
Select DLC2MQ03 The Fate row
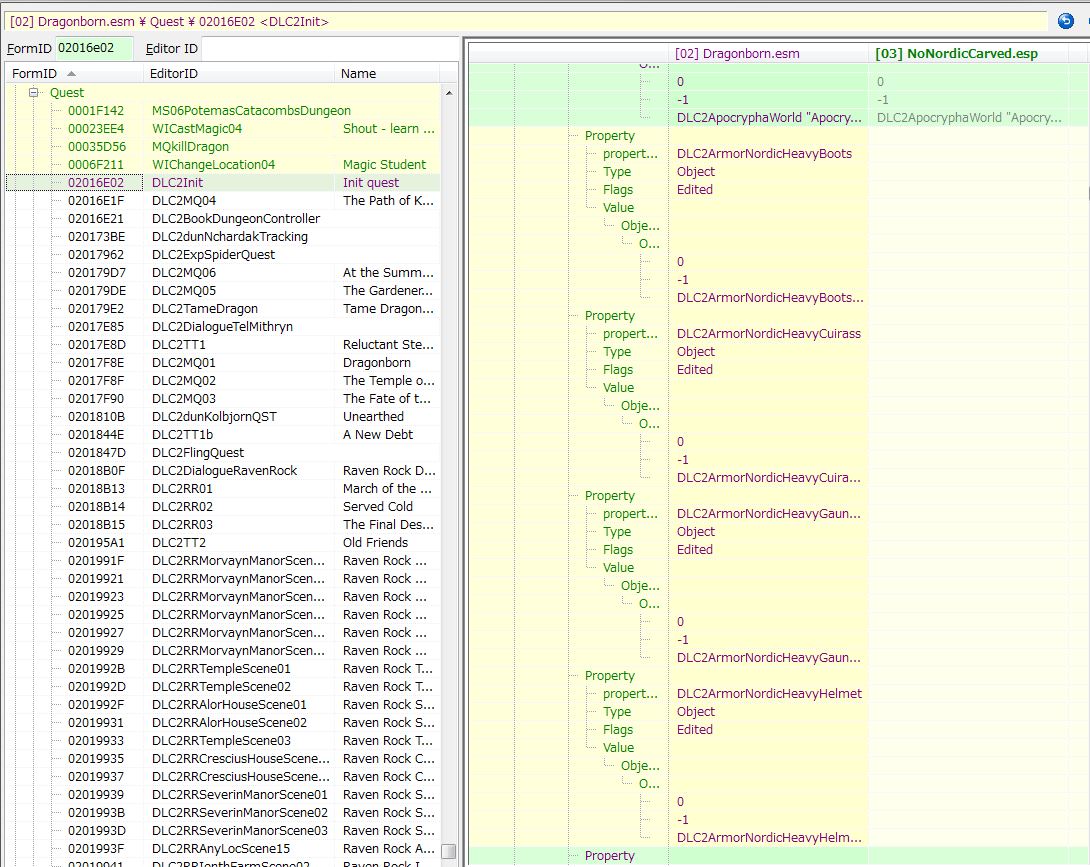[223, 399]
